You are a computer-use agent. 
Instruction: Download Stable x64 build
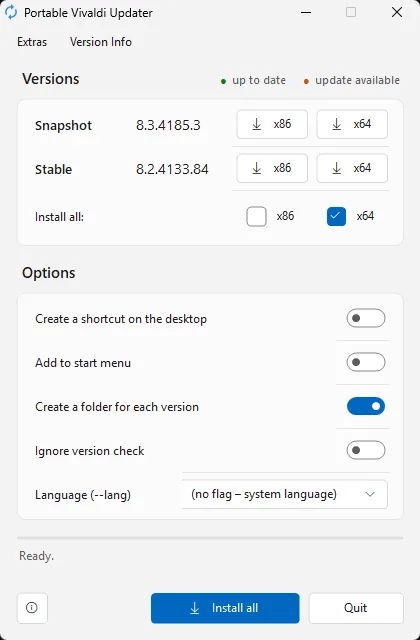[x=352, y=168]
